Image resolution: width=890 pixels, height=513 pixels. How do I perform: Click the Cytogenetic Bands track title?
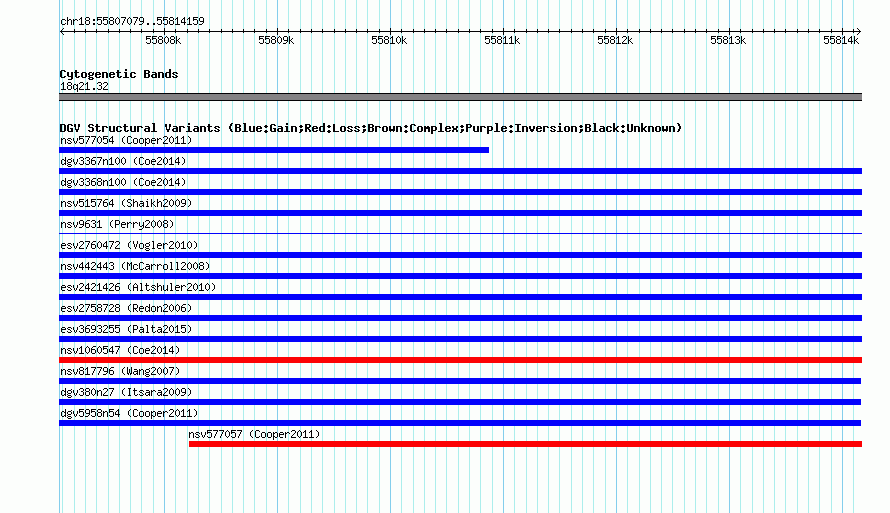click(x=119, y=74)
